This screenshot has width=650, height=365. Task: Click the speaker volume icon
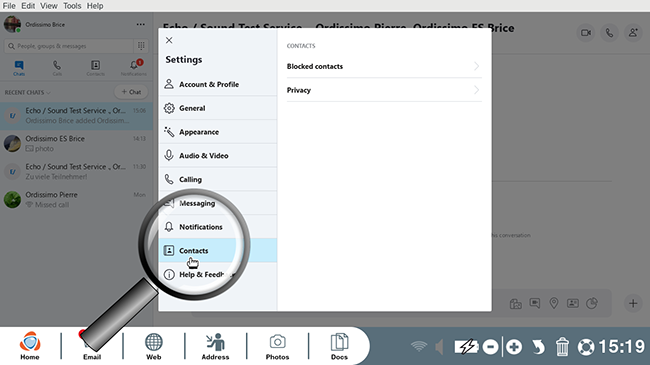click(439, 347)
